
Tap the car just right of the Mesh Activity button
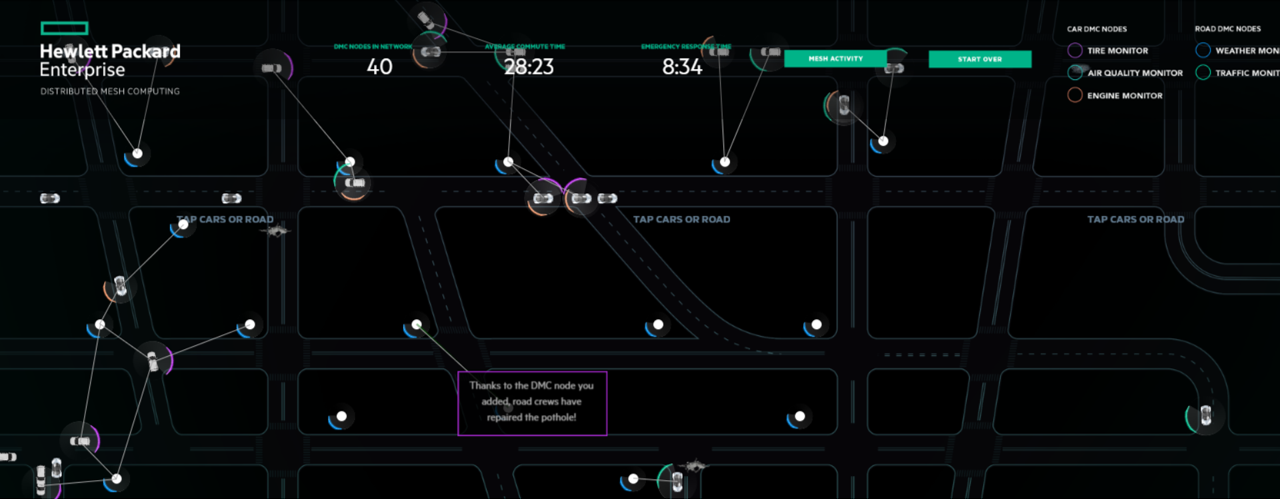click(893, 68)
